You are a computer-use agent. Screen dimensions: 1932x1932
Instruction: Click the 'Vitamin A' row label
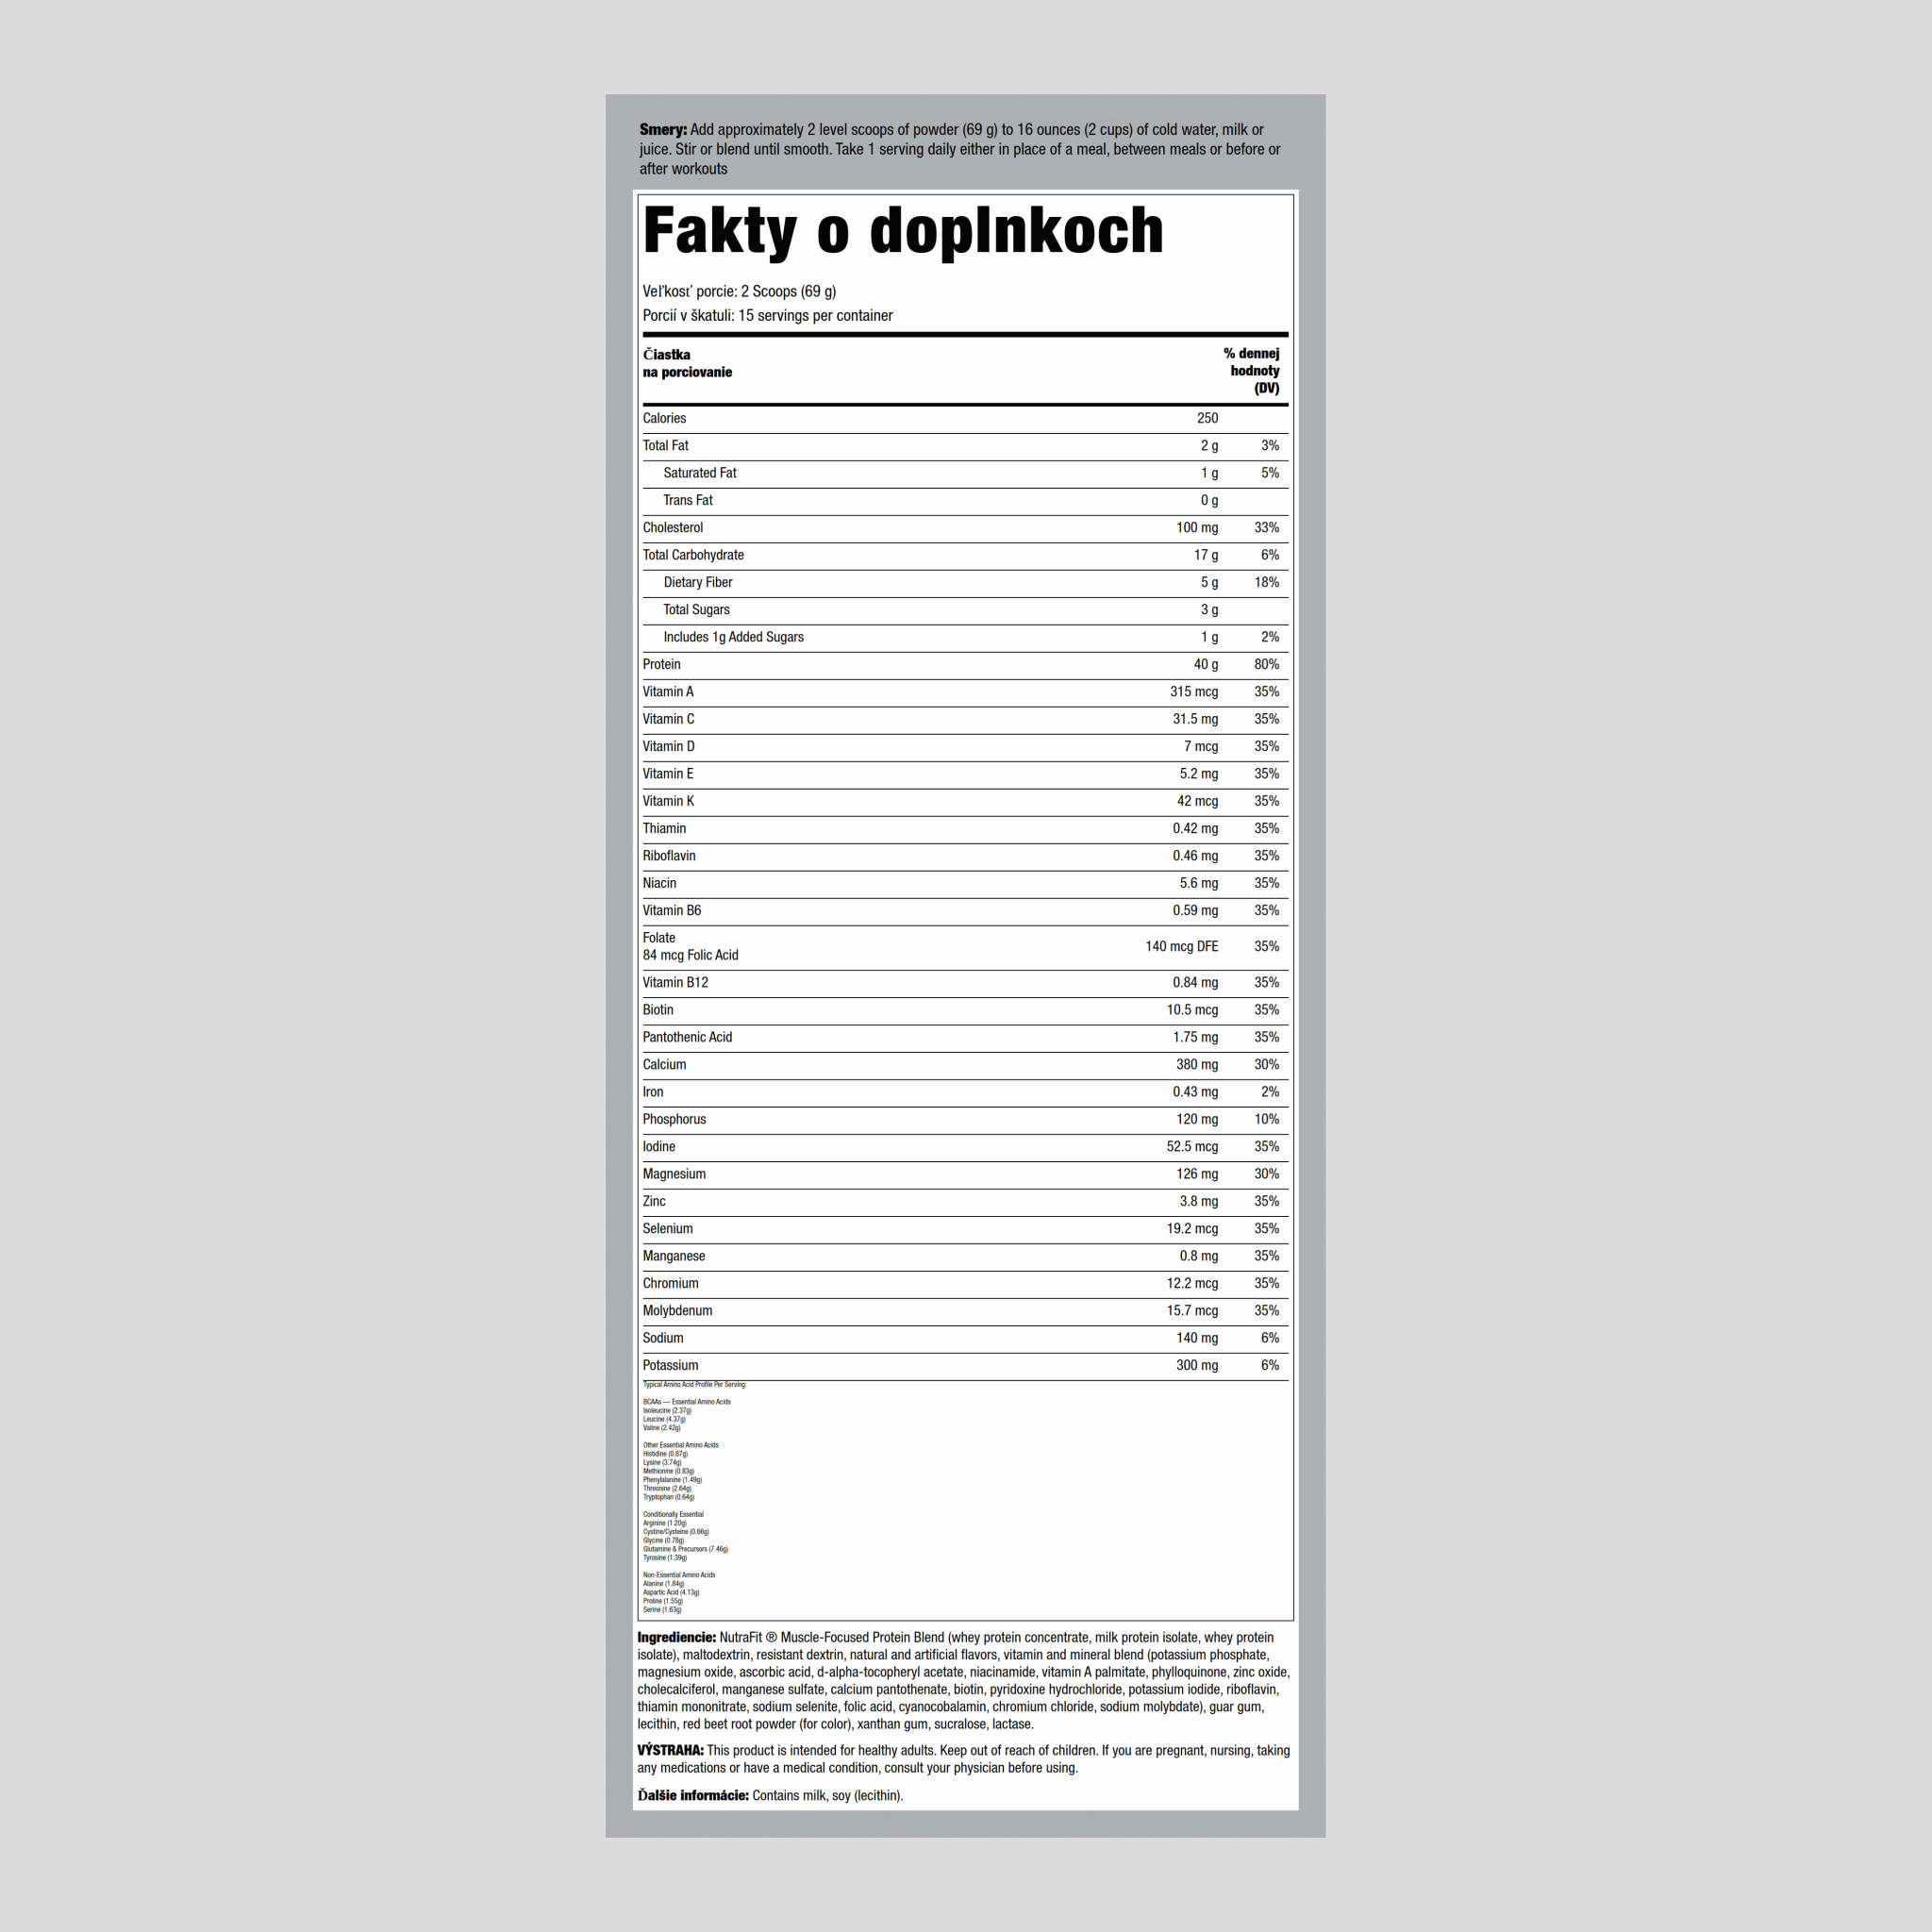(668, 691)
